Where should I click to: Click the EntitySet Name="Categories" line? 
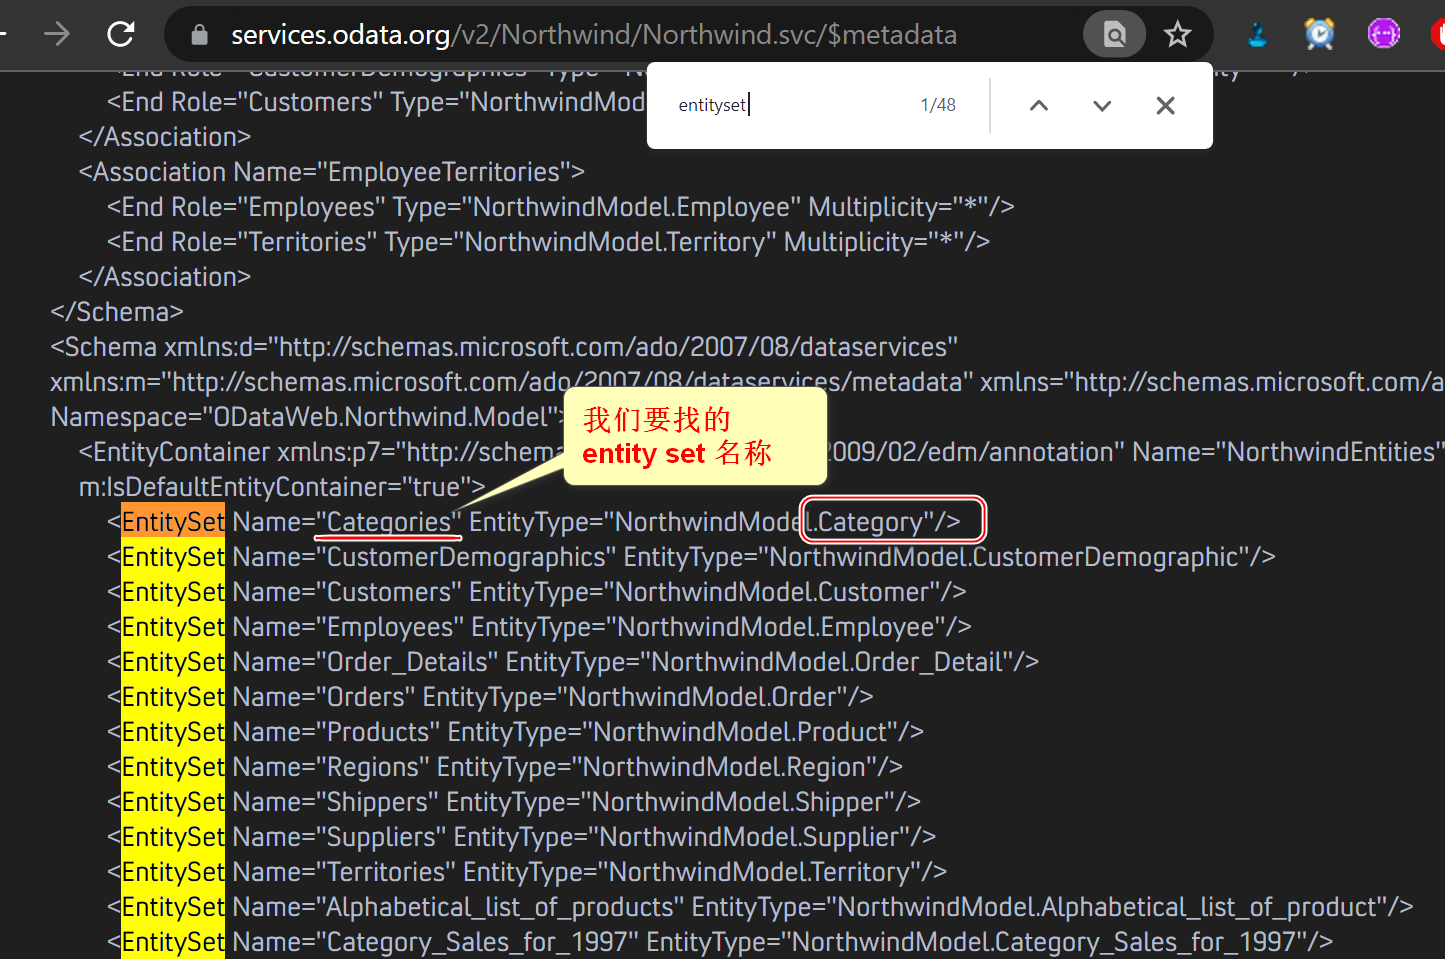click(x=534, y=522)
